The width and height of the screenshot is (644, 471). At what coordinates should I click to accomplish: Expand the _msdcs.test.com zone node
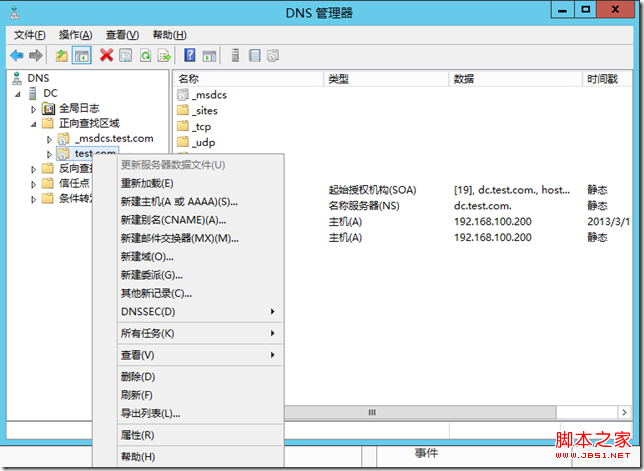click(49, 140)
